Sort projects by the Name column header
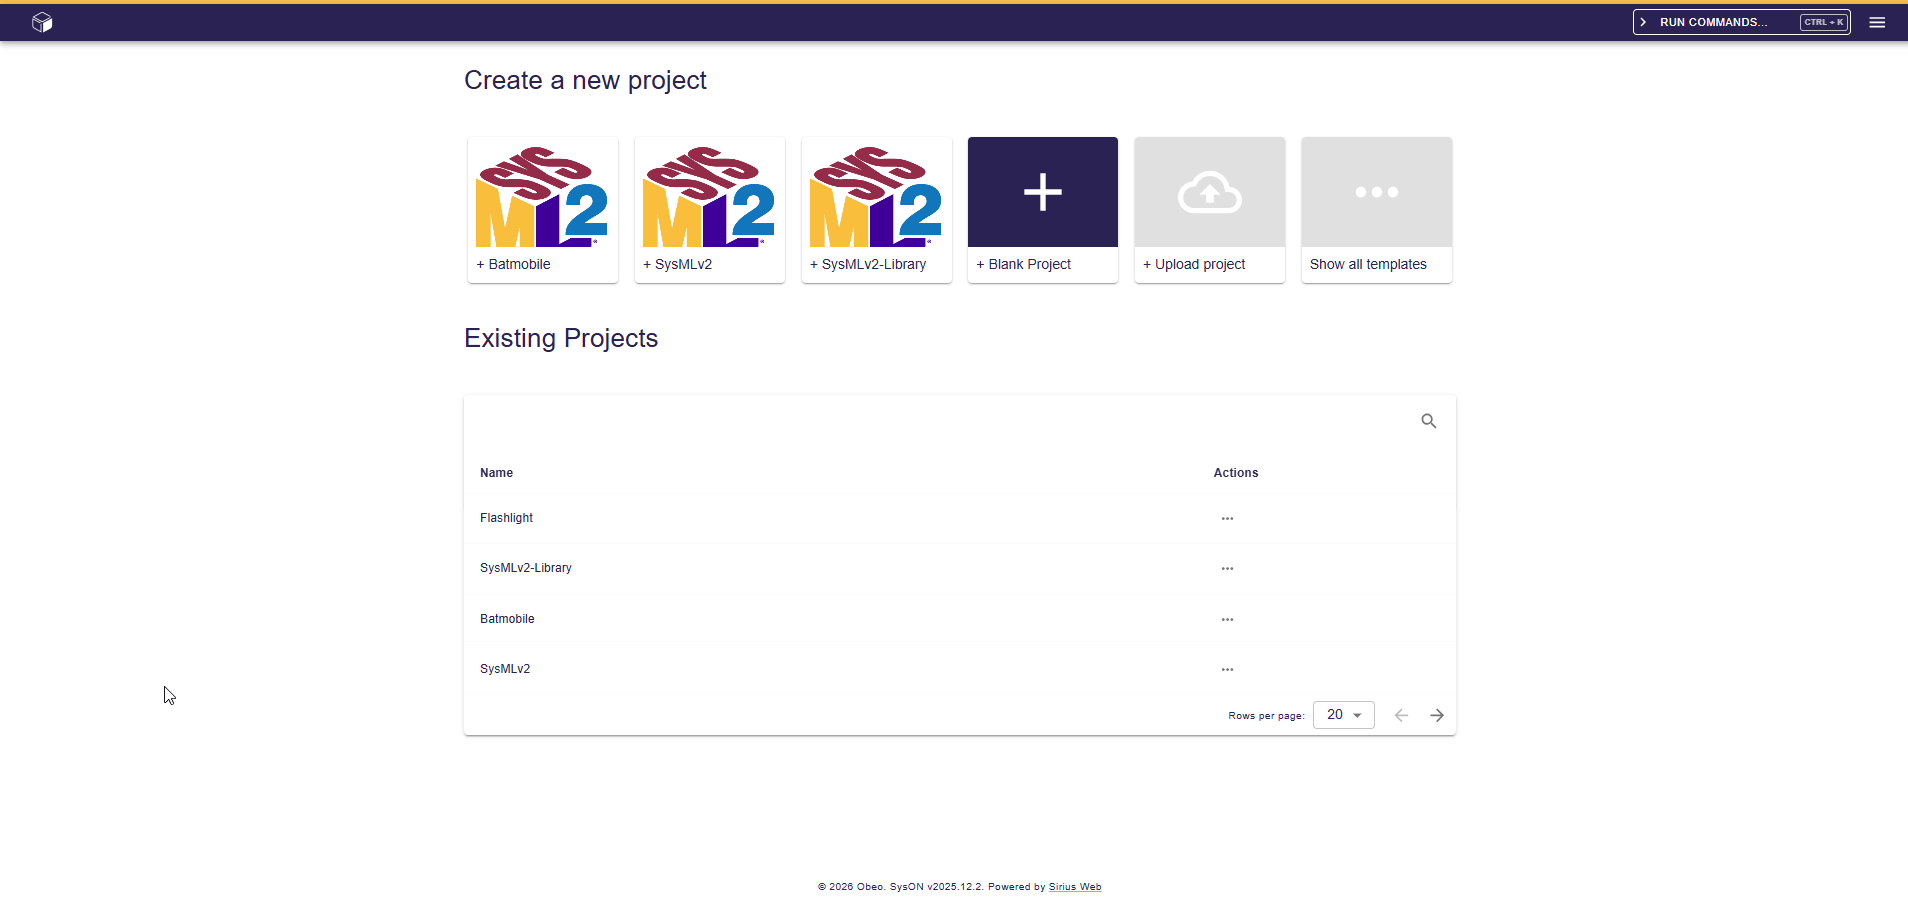This screenshot has width=1908, height=905. 496,472
